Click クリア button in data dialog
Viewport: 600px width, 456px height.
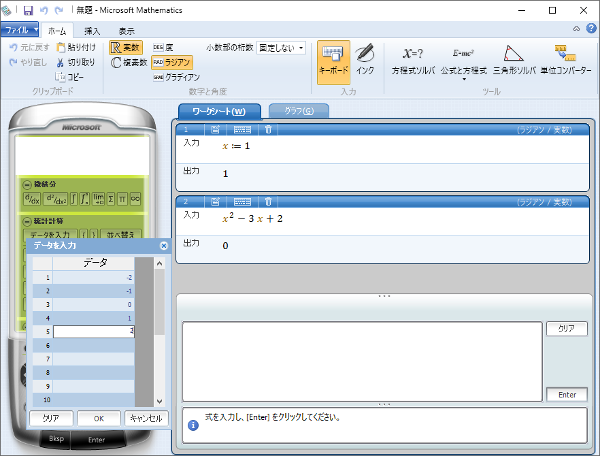[x=51, y=418]
